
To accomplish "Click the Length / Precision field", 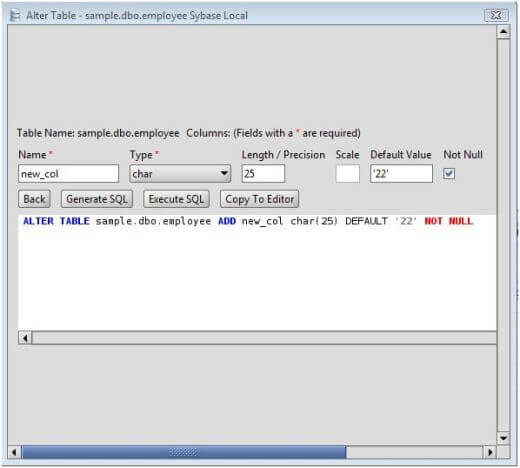I will point(263,174).
